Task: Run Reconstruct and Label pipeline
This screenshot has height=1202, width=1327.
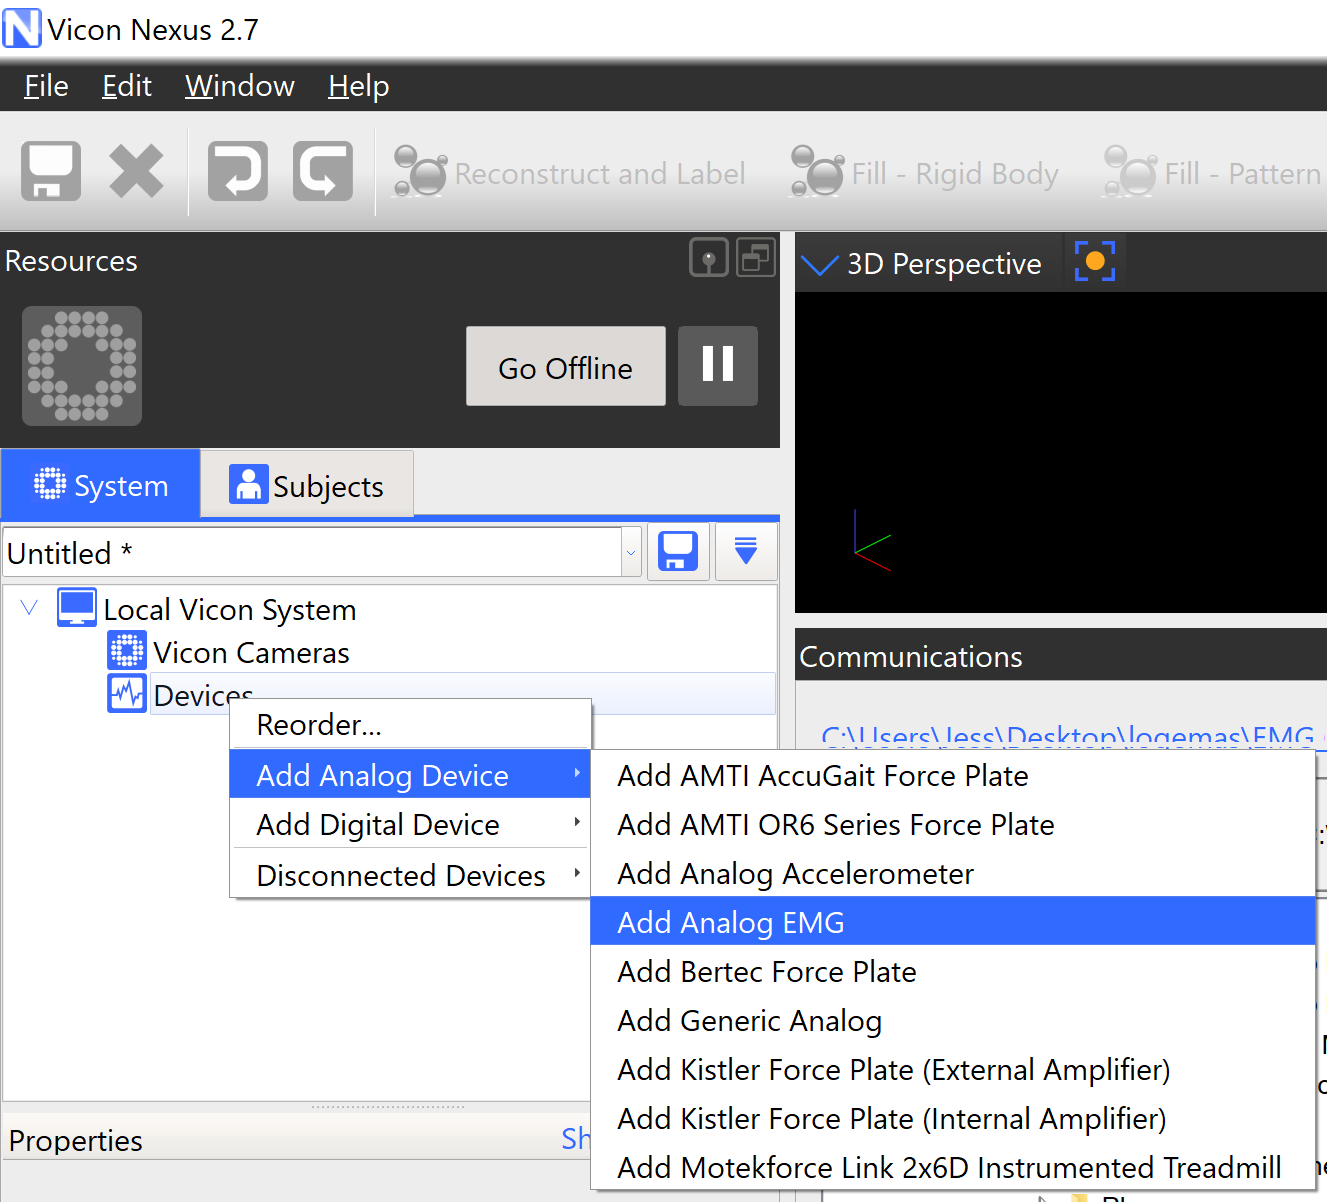Action: [569, 173]
